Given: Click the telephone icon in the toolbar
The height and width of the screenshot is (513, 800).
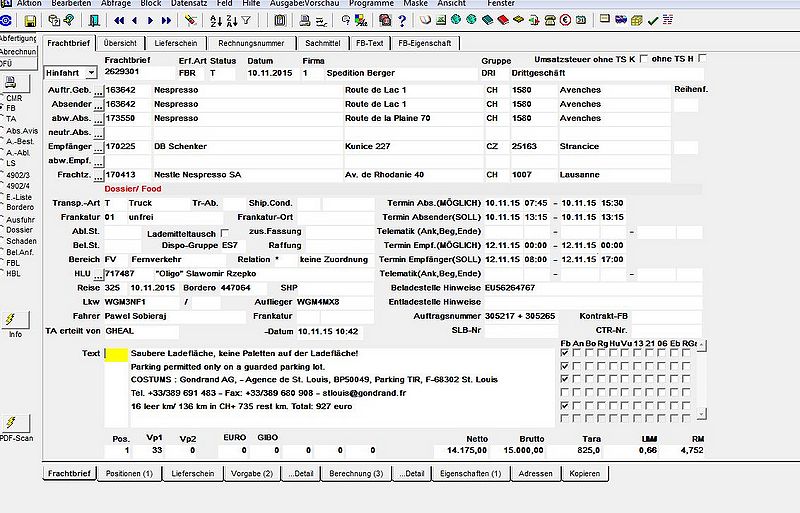Looking at the screenshot, I should click(550, 20).
